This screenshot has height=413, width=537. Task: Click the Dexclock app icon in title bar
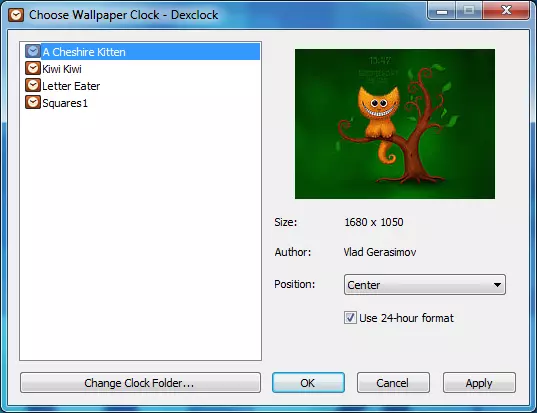16,15
